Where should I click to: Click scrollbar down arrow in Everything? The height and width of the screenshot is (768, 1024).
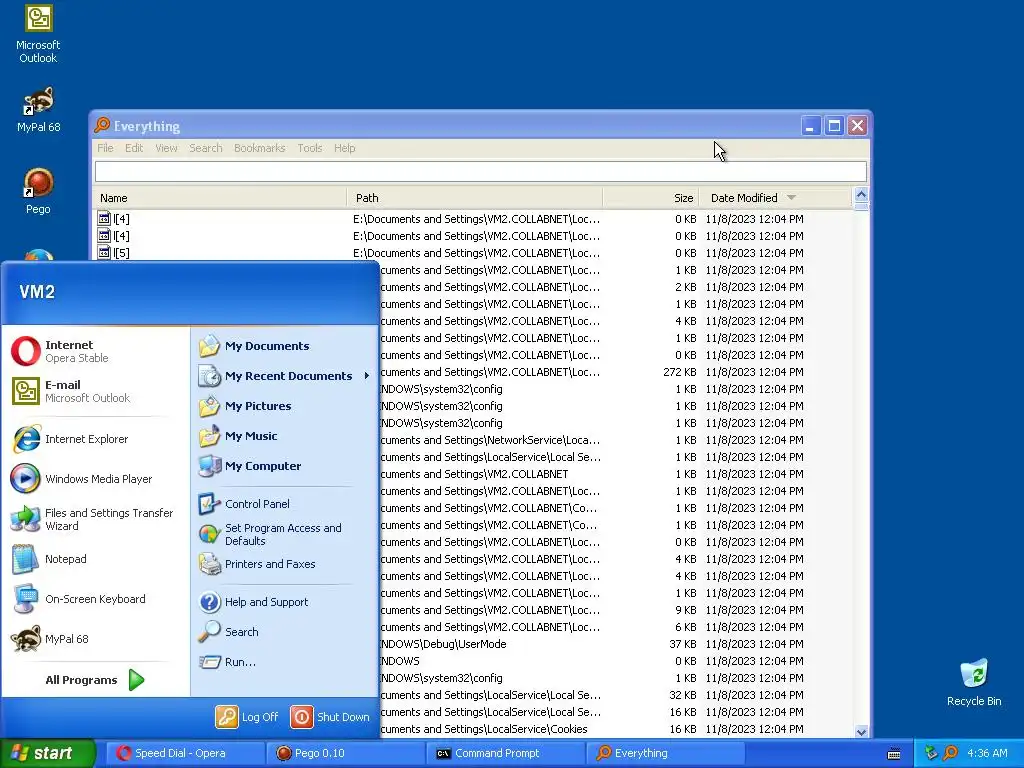pyautogui.click(x=861, y=732)
